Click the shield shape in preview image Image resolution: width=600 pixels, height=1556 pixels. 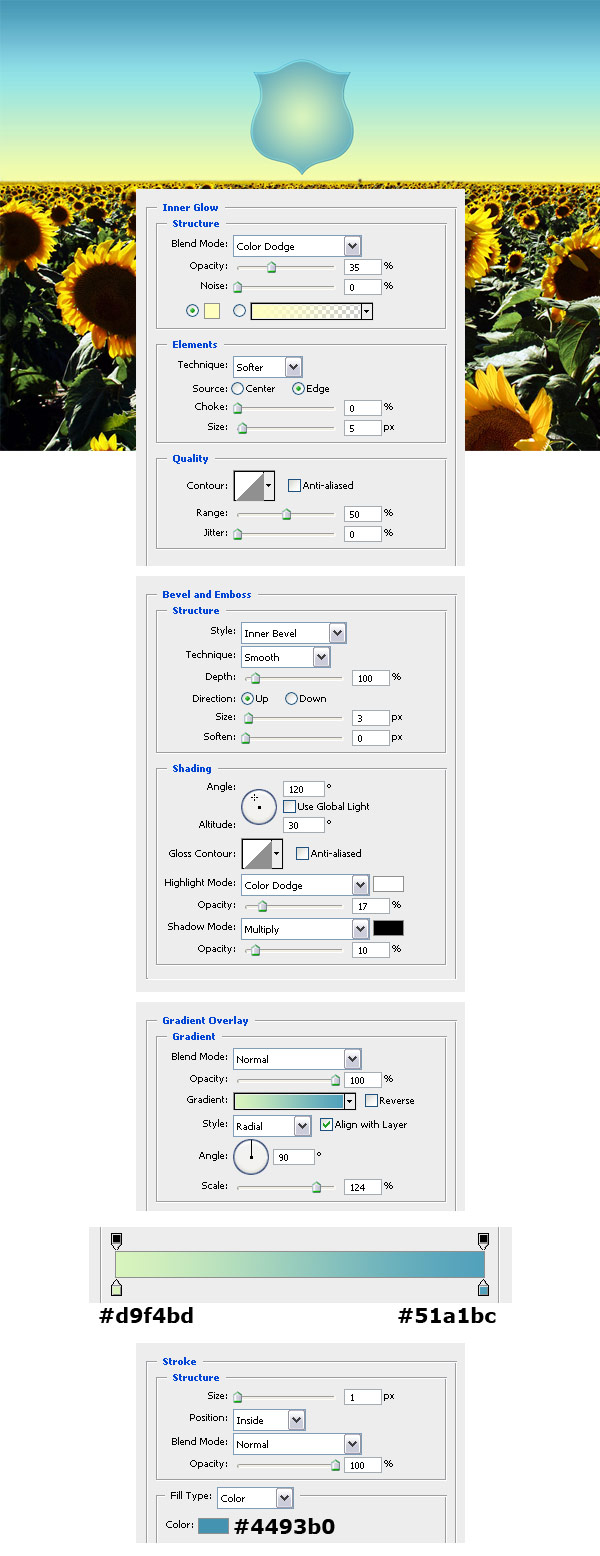tap(300, 116)
